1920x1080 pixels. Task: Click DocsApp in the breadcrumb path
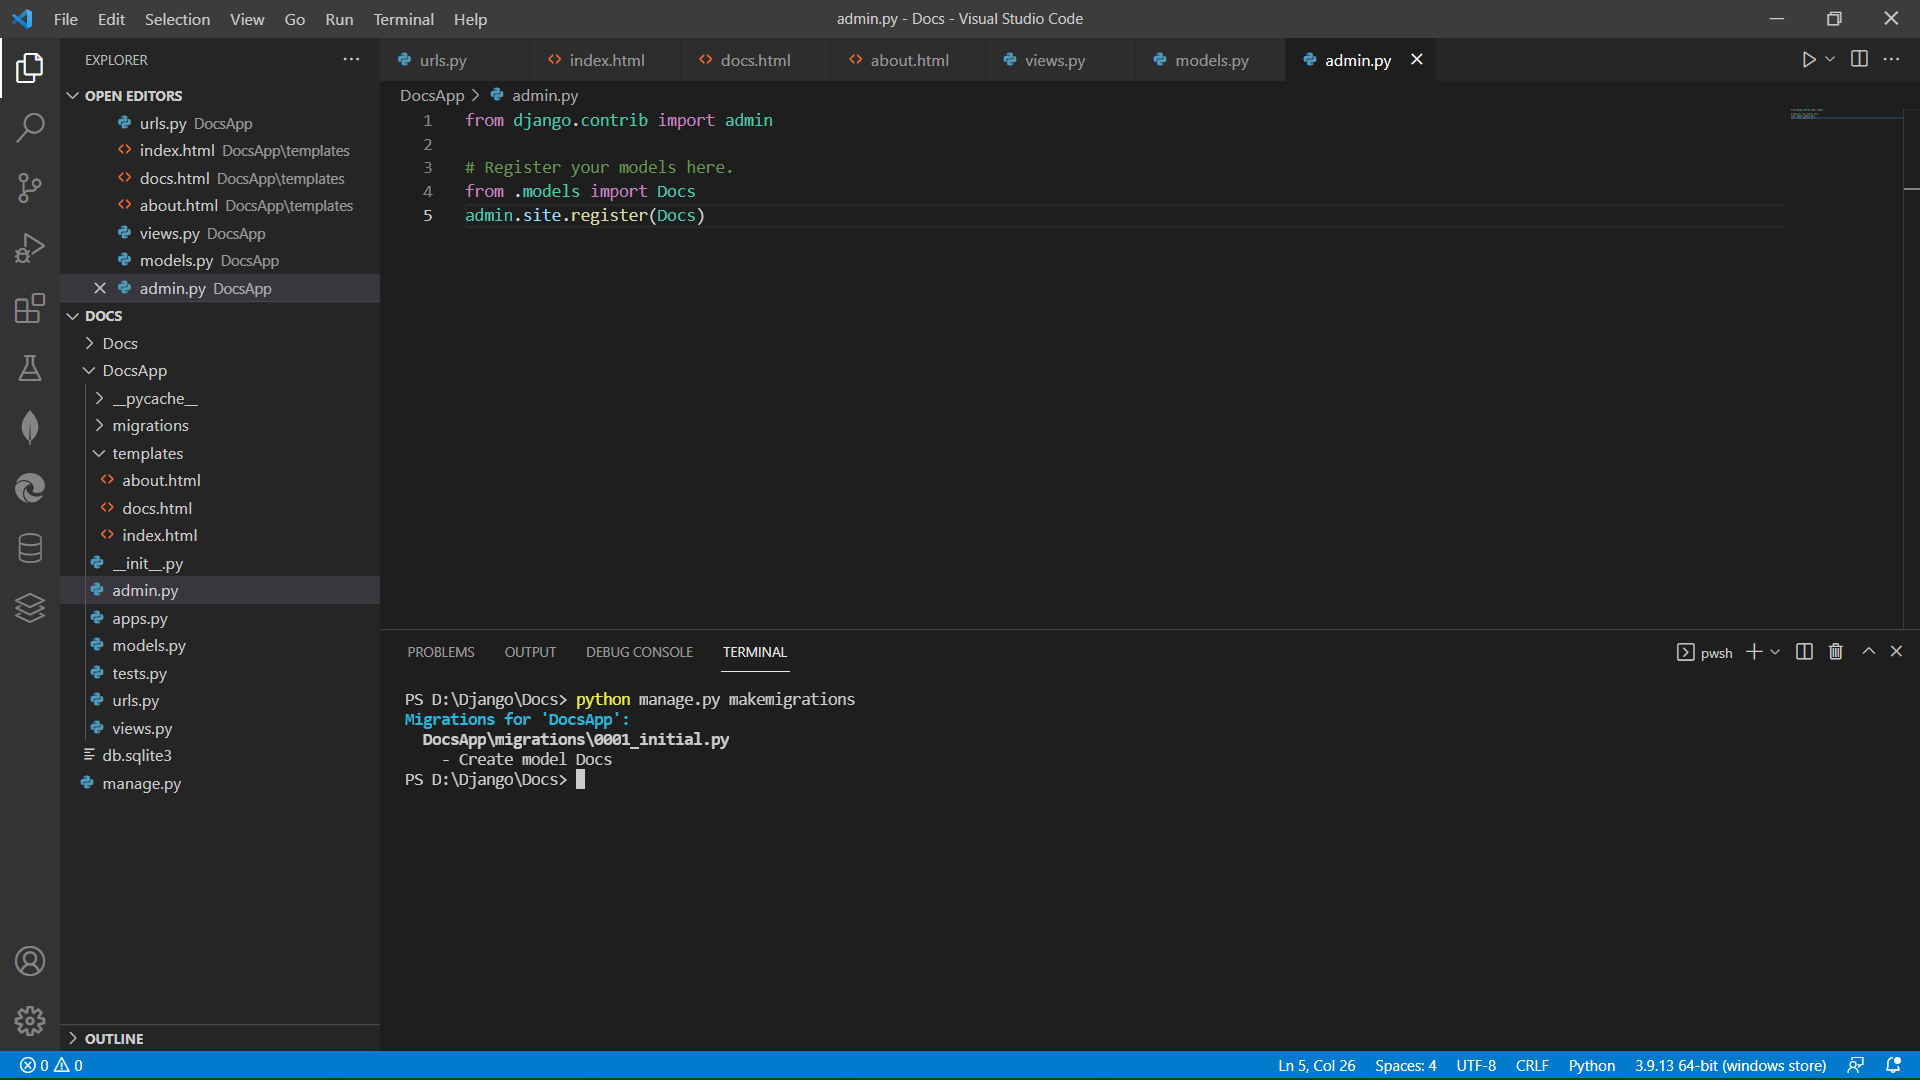[x=432, y=96]
